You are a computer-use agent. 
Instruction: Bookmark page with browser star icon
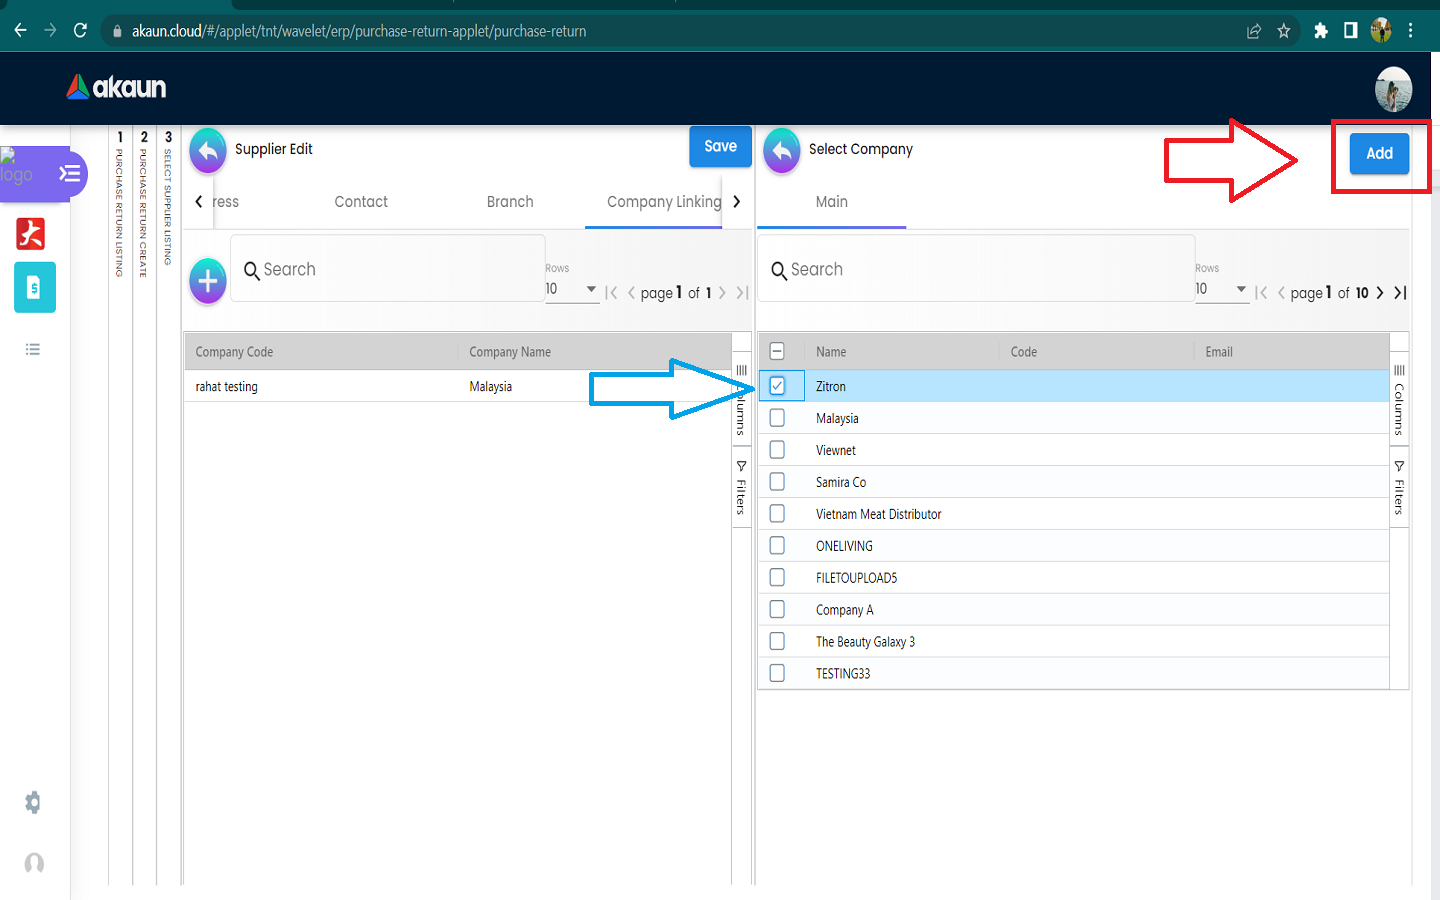tap(1284, 31)
